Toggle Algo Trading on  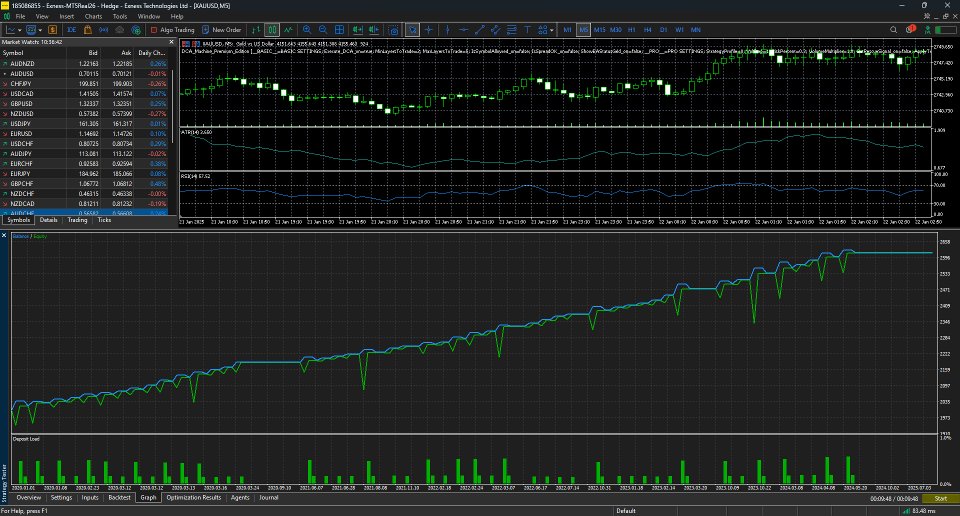tap(173, 29)
